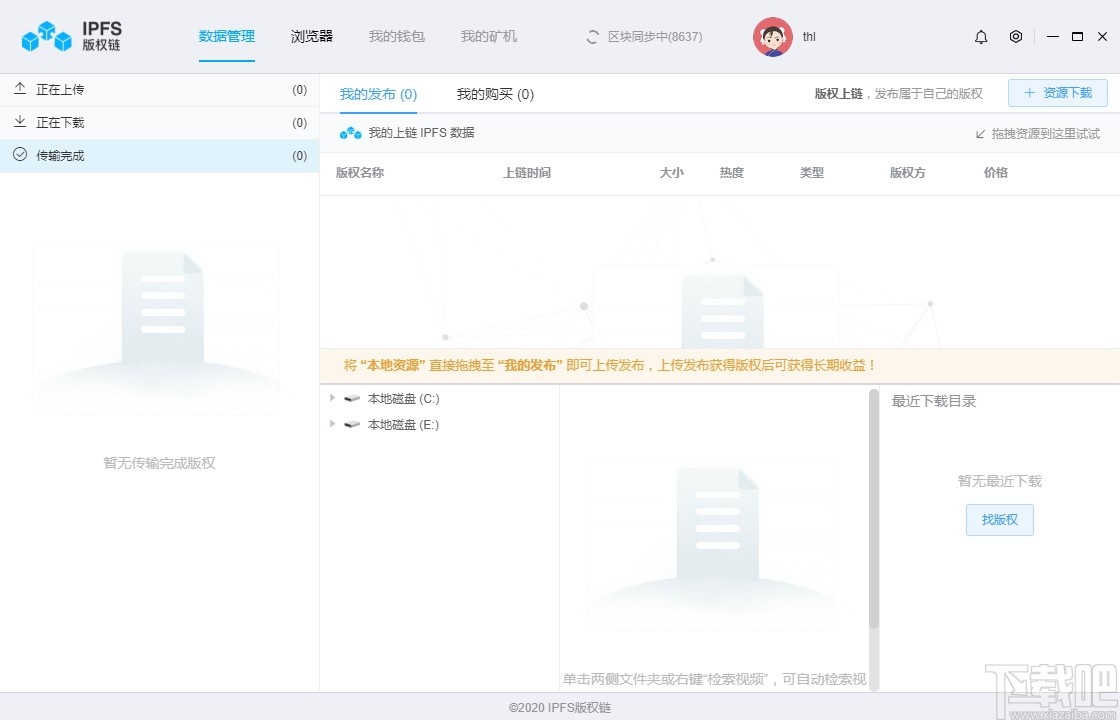The height and width of the screenshot is (720, 1120).
Task: Click the 资源下载 button
Action: [1057, 92]
